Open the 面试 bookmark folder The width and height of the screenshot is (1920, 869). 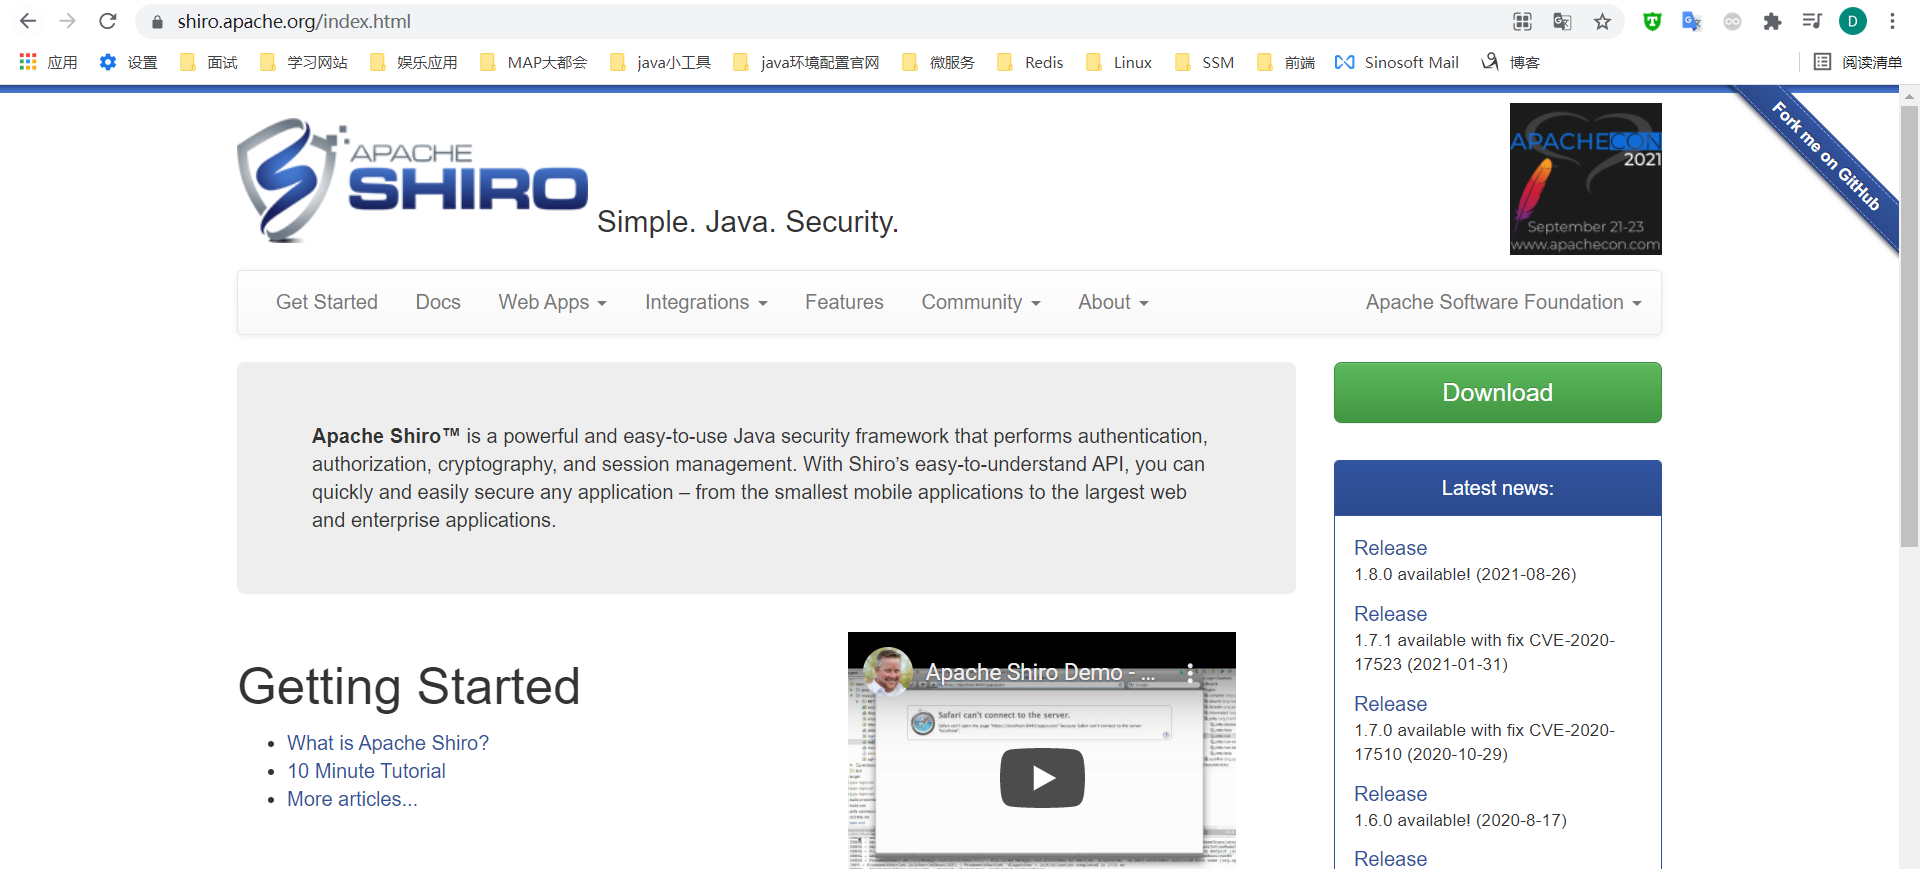coord(208,62)
